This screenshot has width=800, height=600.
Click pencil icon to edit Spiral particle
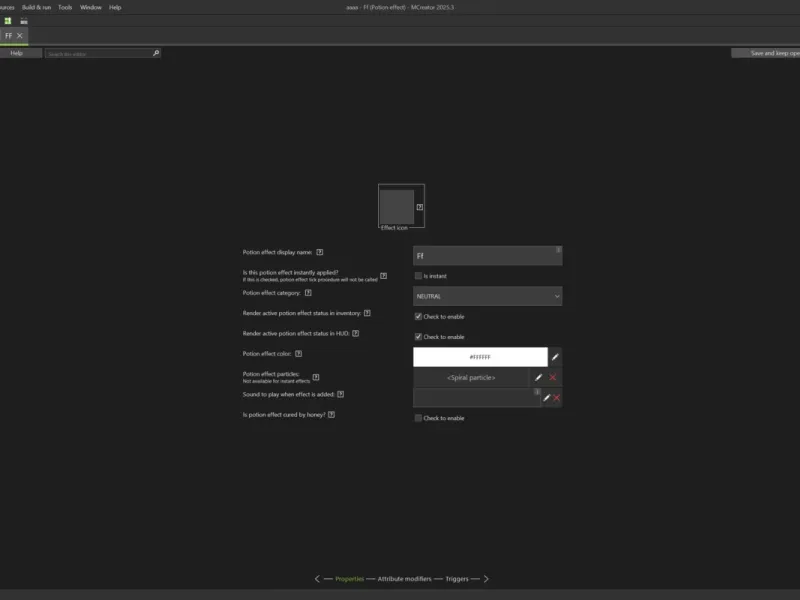click(x=538, y=378)
